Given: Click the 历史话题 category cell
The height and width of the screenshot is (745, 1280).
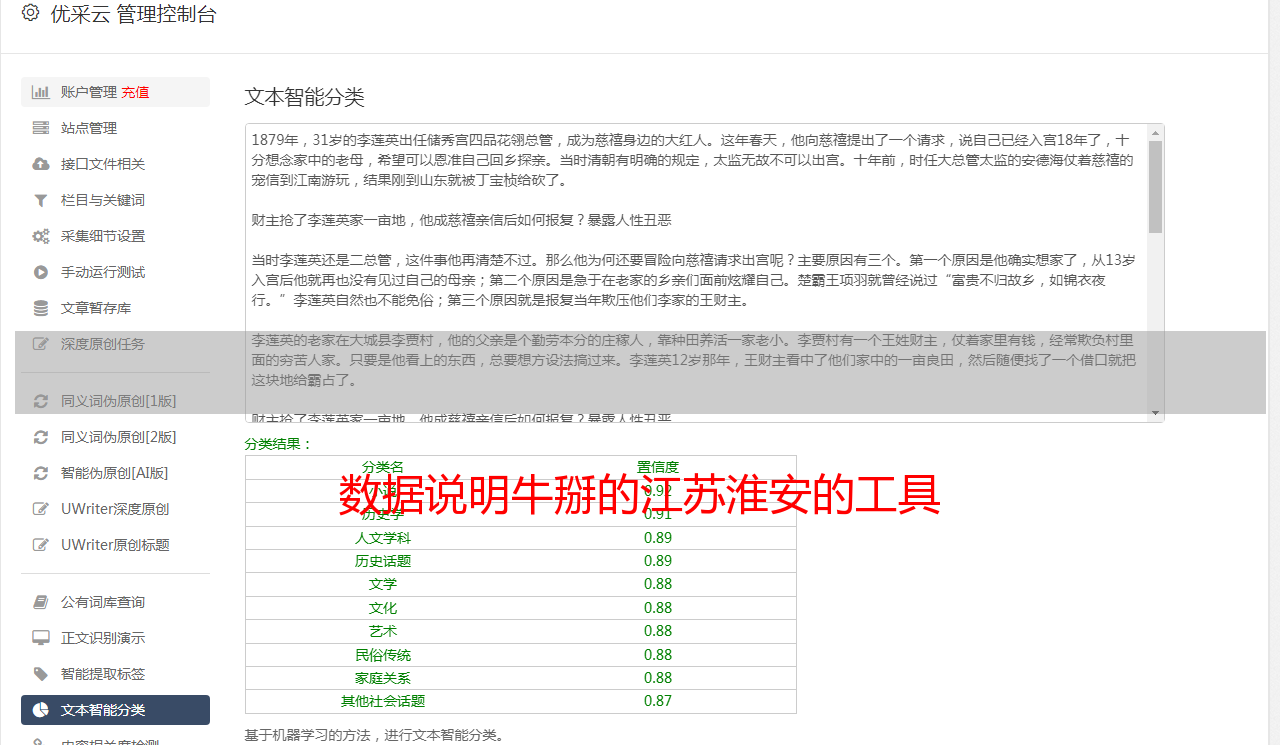Looking at the screenshot, I should 383,561.
